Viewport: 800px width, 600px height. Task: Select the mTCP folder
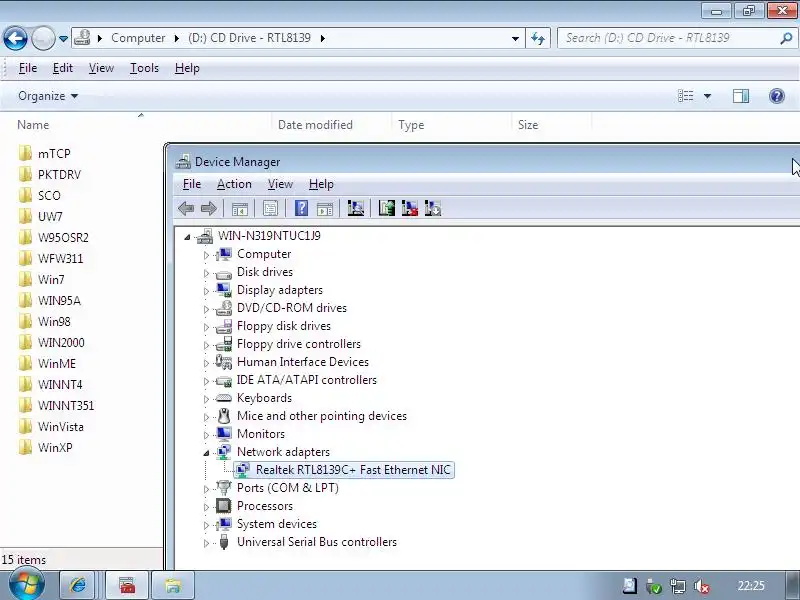pyautogui.click(x=45, y=154)
